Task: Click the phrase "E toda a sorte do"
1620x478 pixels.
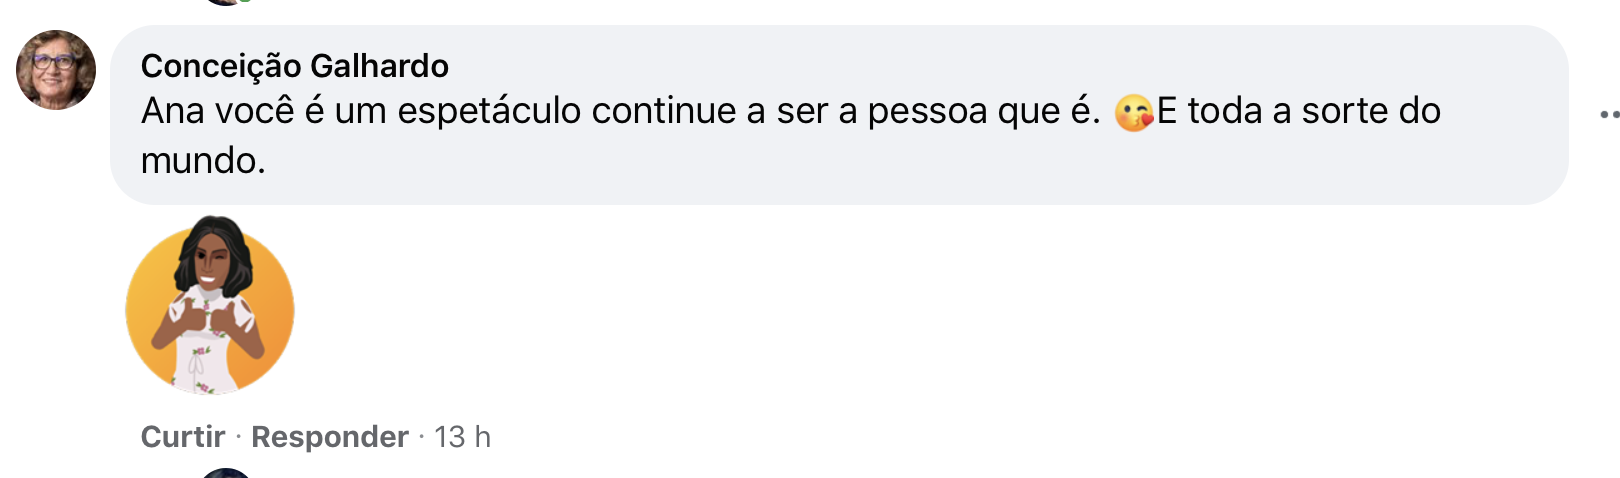Action: click(1298, 111)
